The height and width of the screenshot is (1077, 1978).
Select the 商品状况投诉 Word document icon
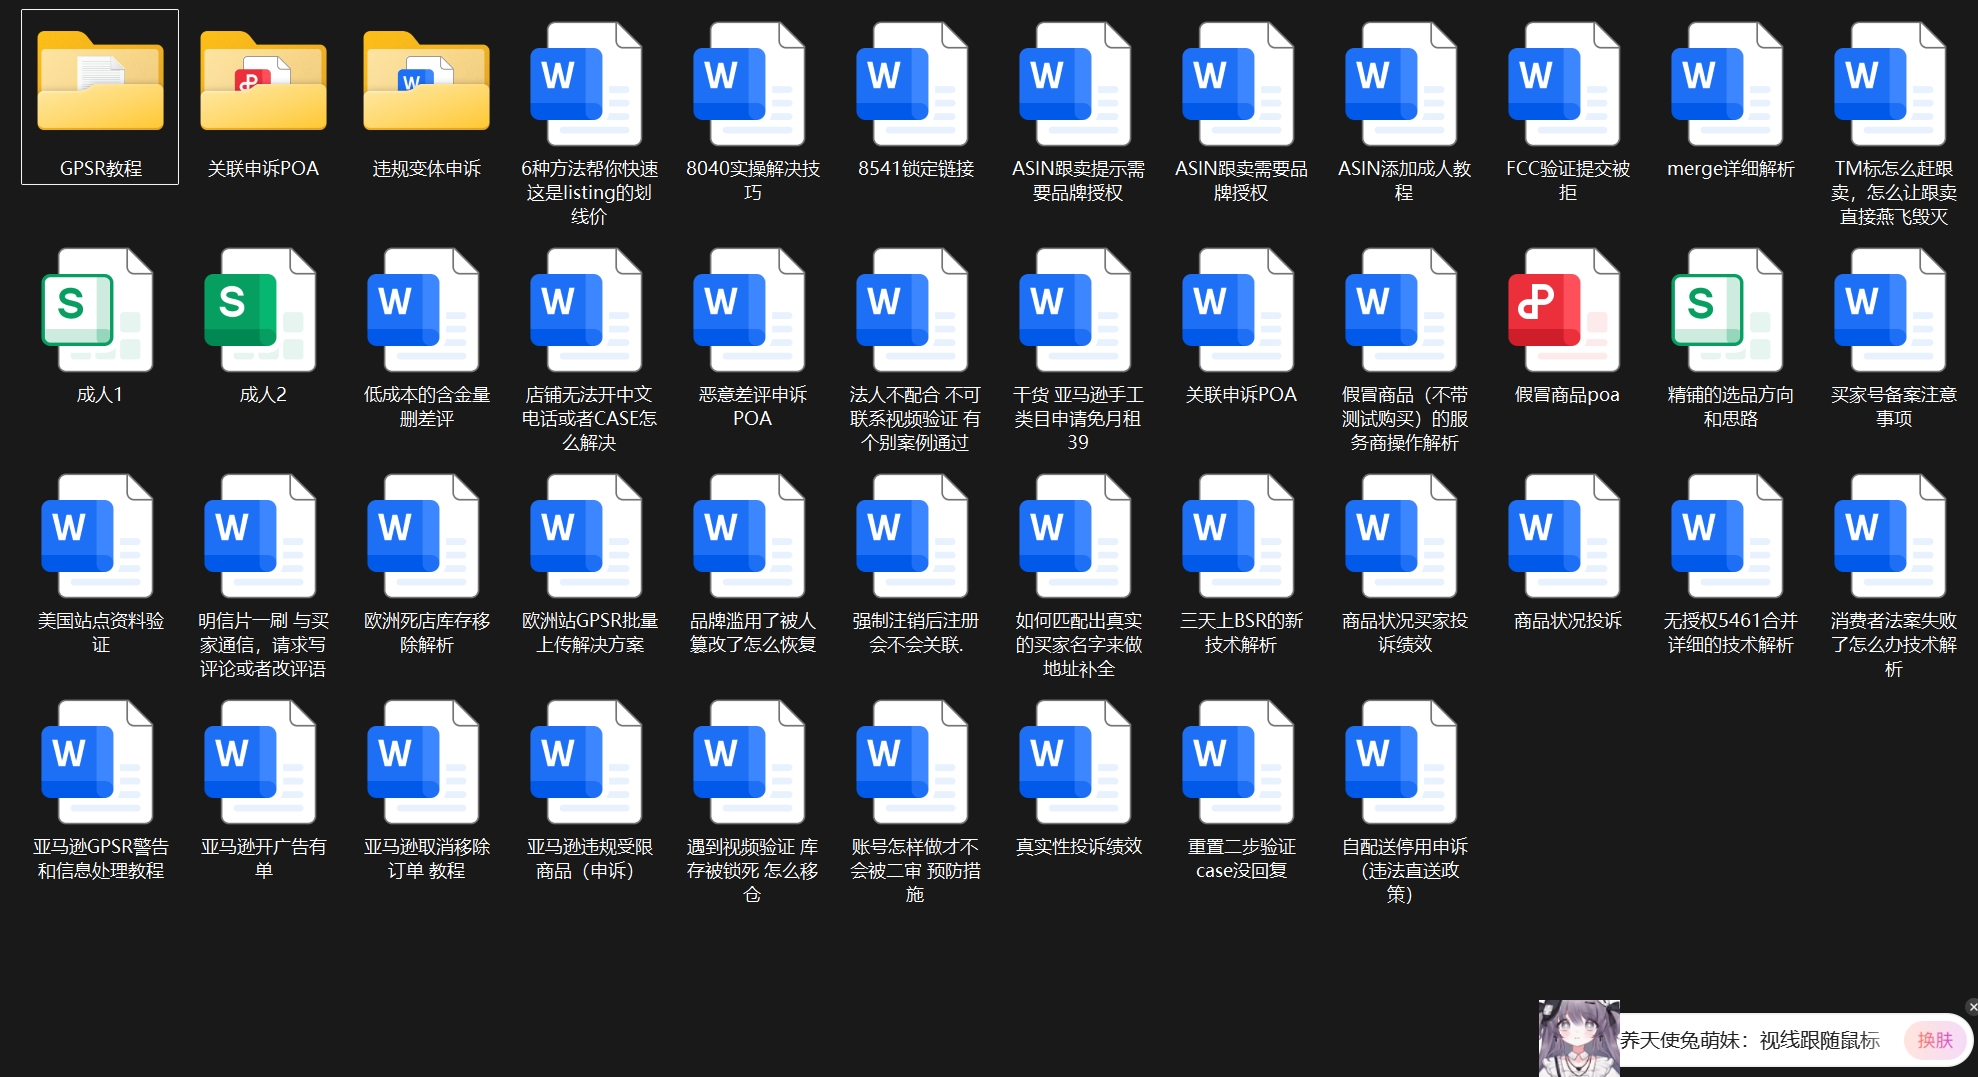[1567, 536]
